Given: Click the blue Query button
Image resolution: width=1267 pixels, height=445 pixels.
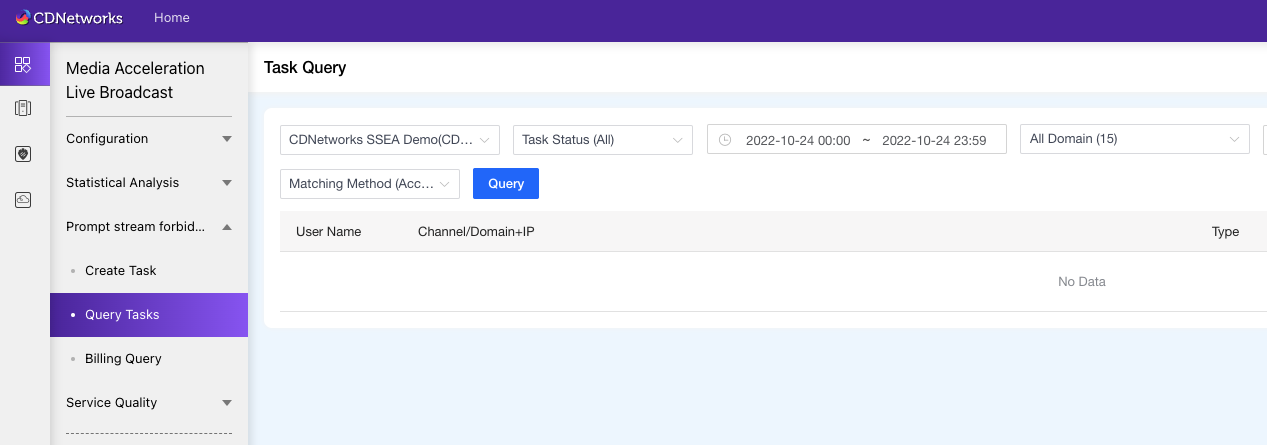Looking at the screenshot, I should pos(506,184).
